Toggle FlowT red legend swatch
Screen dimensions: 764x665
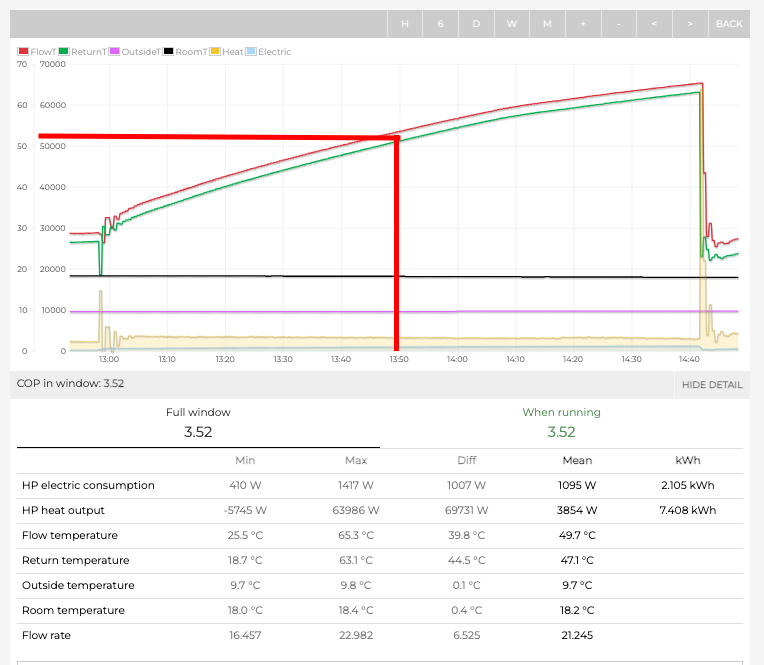click(23, 52)
